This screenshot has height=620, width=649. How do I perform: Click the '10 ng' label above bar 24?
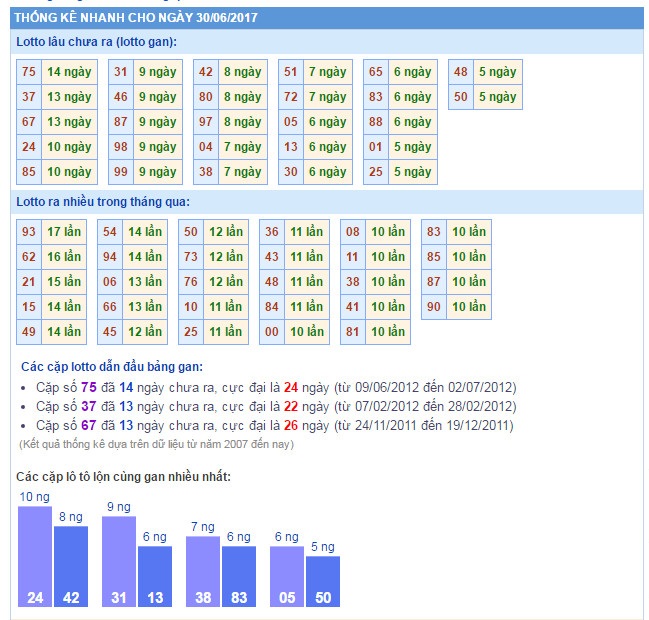click(x=34, y=497)
